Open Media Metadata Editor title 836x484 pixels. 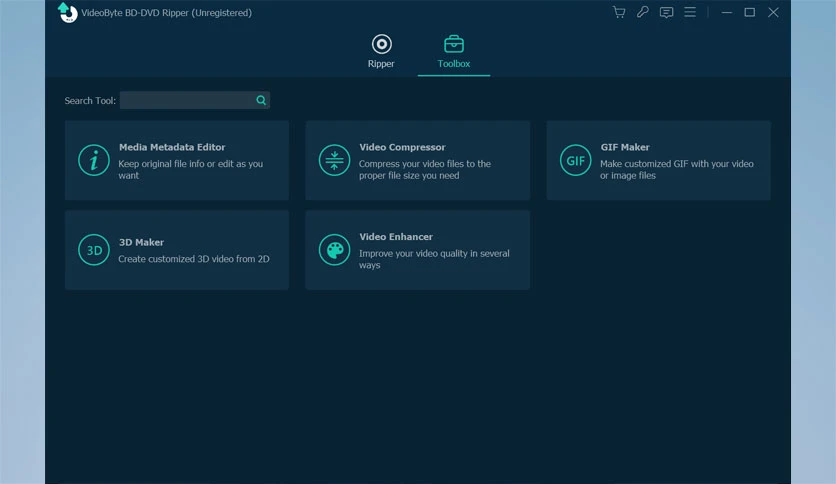(172, 147)
